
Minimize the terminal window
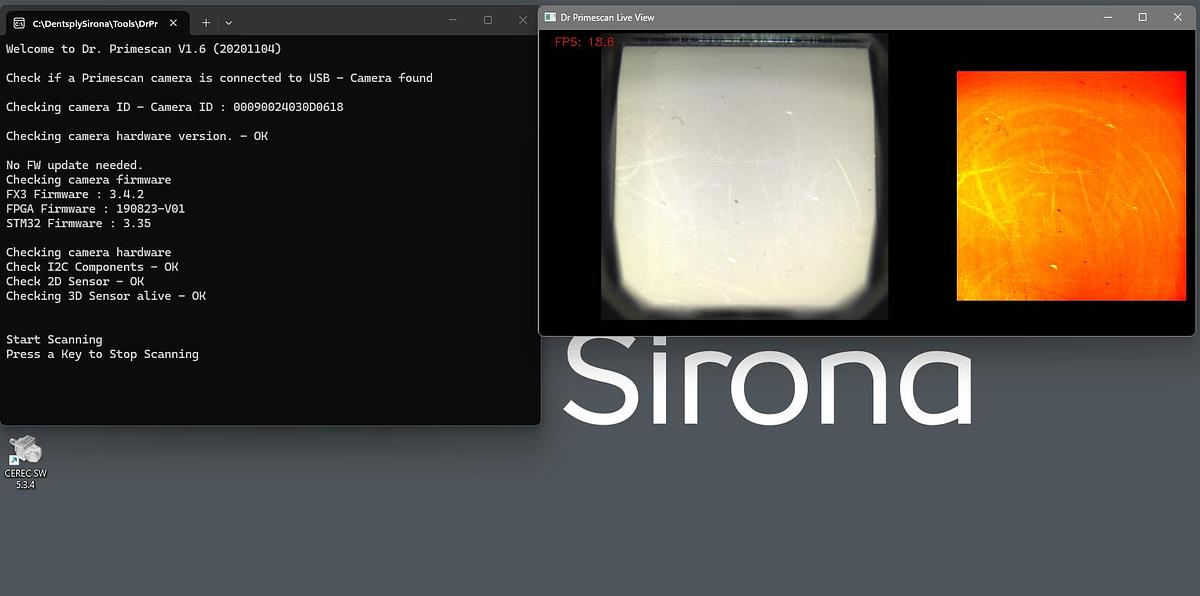452,19
